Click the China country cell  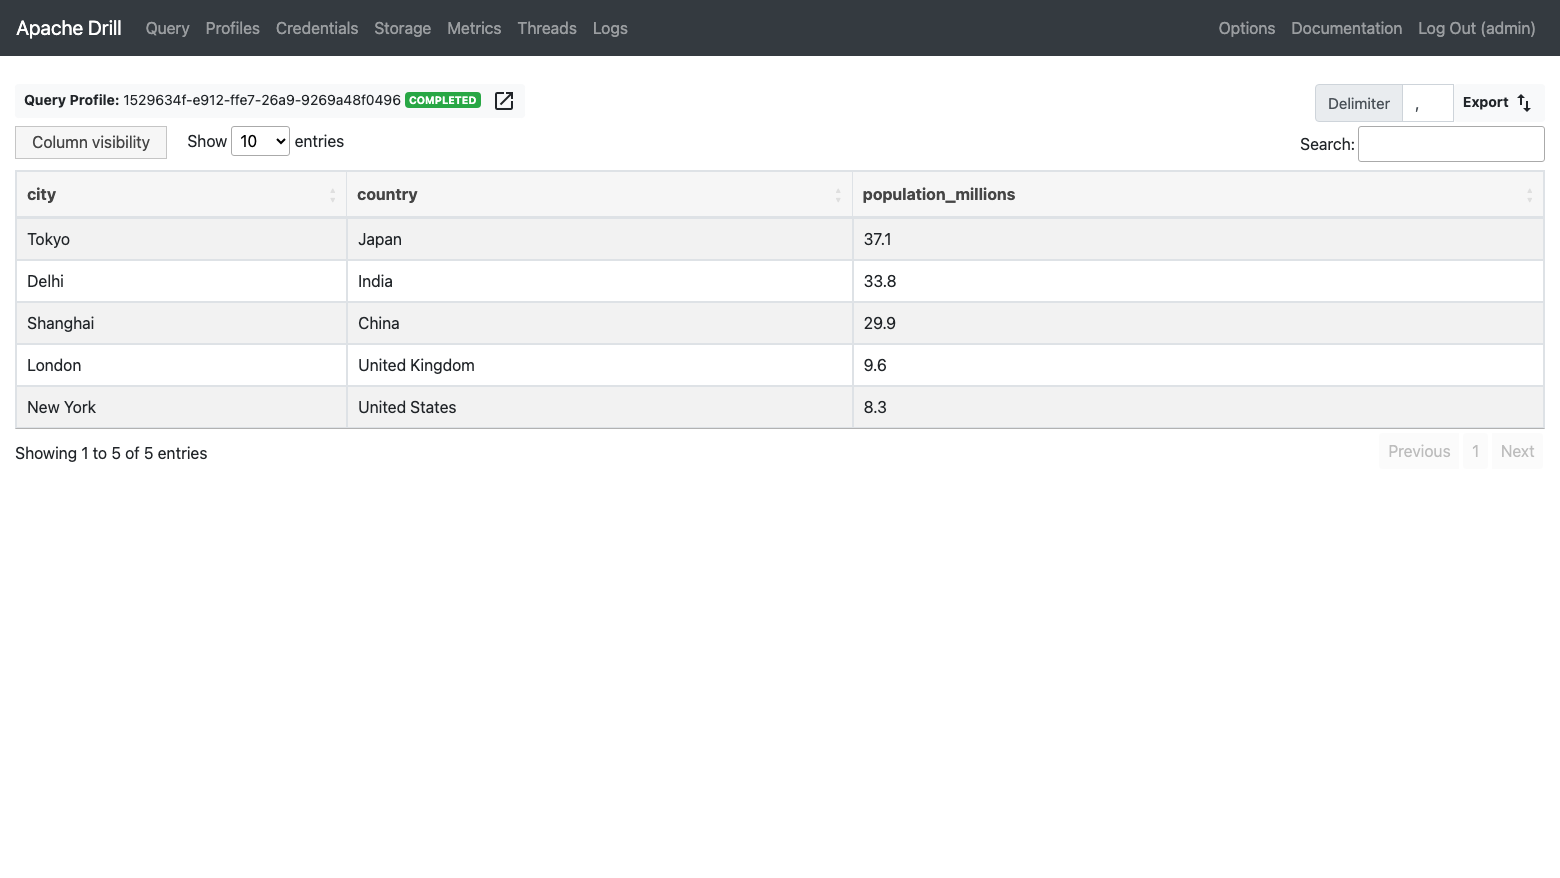pyautogui.click(x=599, y=323)
